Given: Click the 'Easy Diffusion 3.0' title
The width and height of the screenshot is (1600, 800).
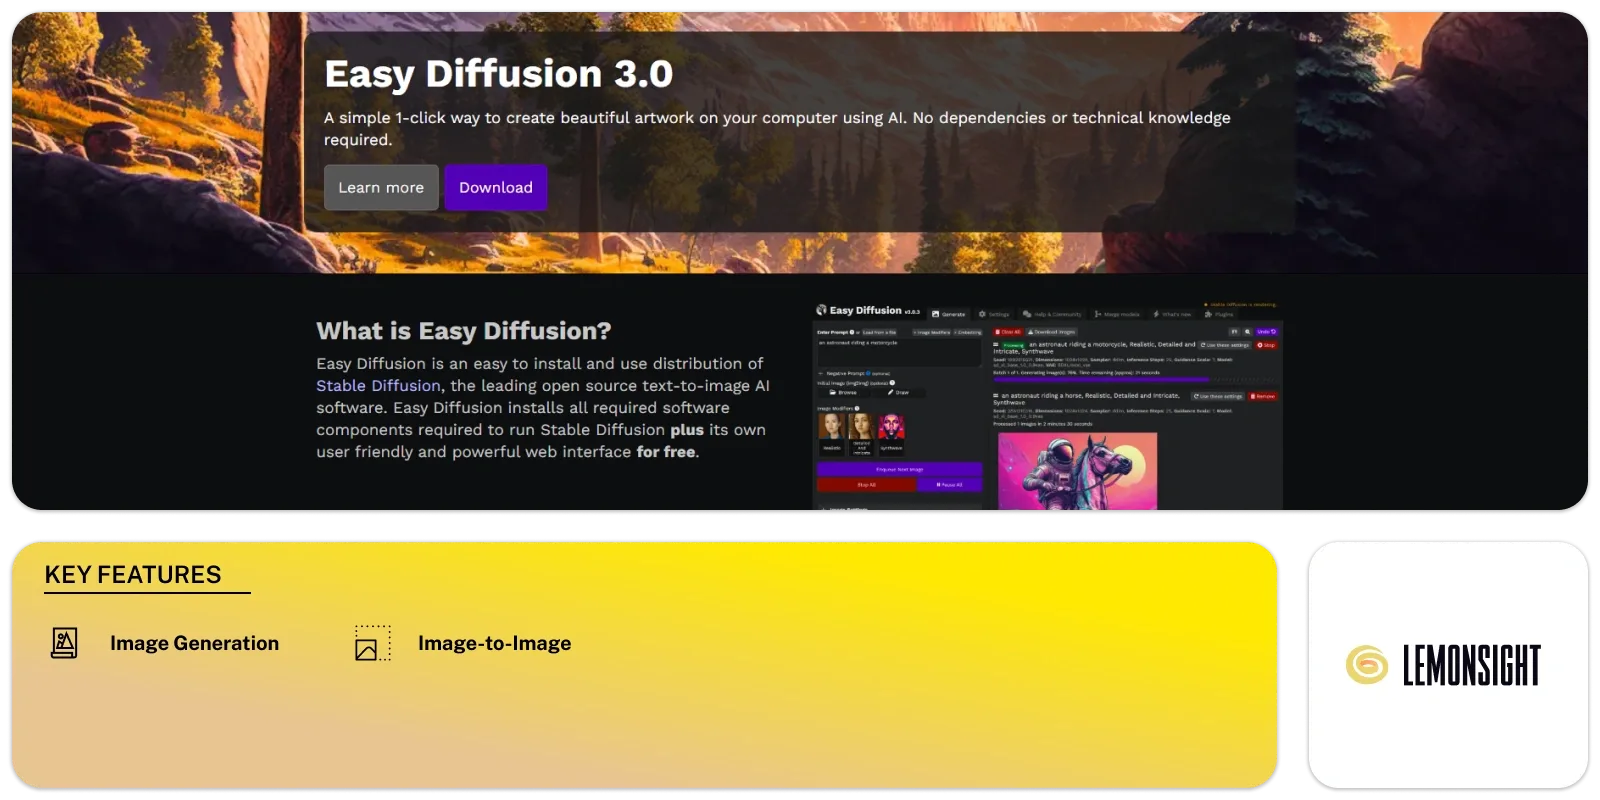Looking at the screenshot, I should [498, 74].
